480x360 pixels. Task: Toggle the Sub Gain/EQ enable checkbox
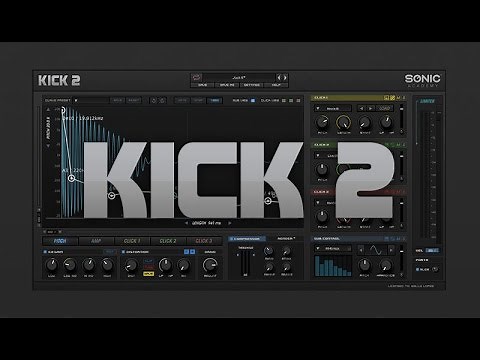click(45, 252)
